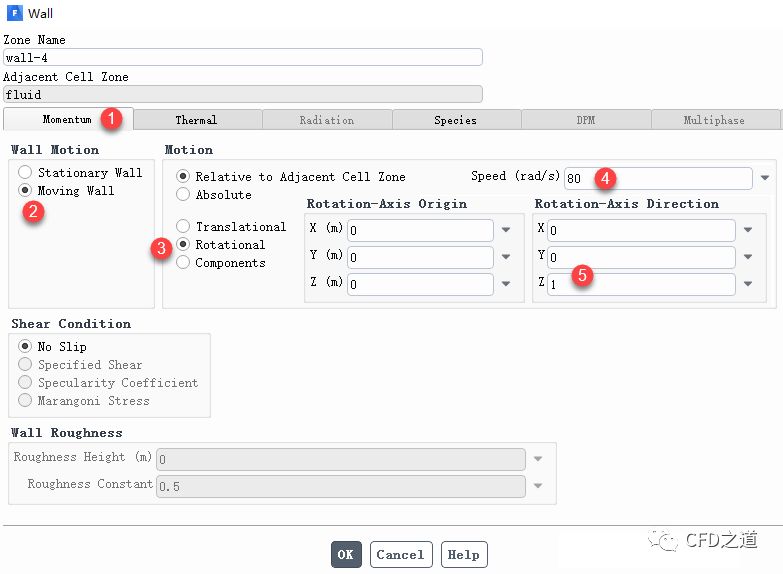Expand Rotation-Axis Origin X dropdown arrow
Image resolution: width=783 pixels, height=574 pixels.
coord(506,230)
